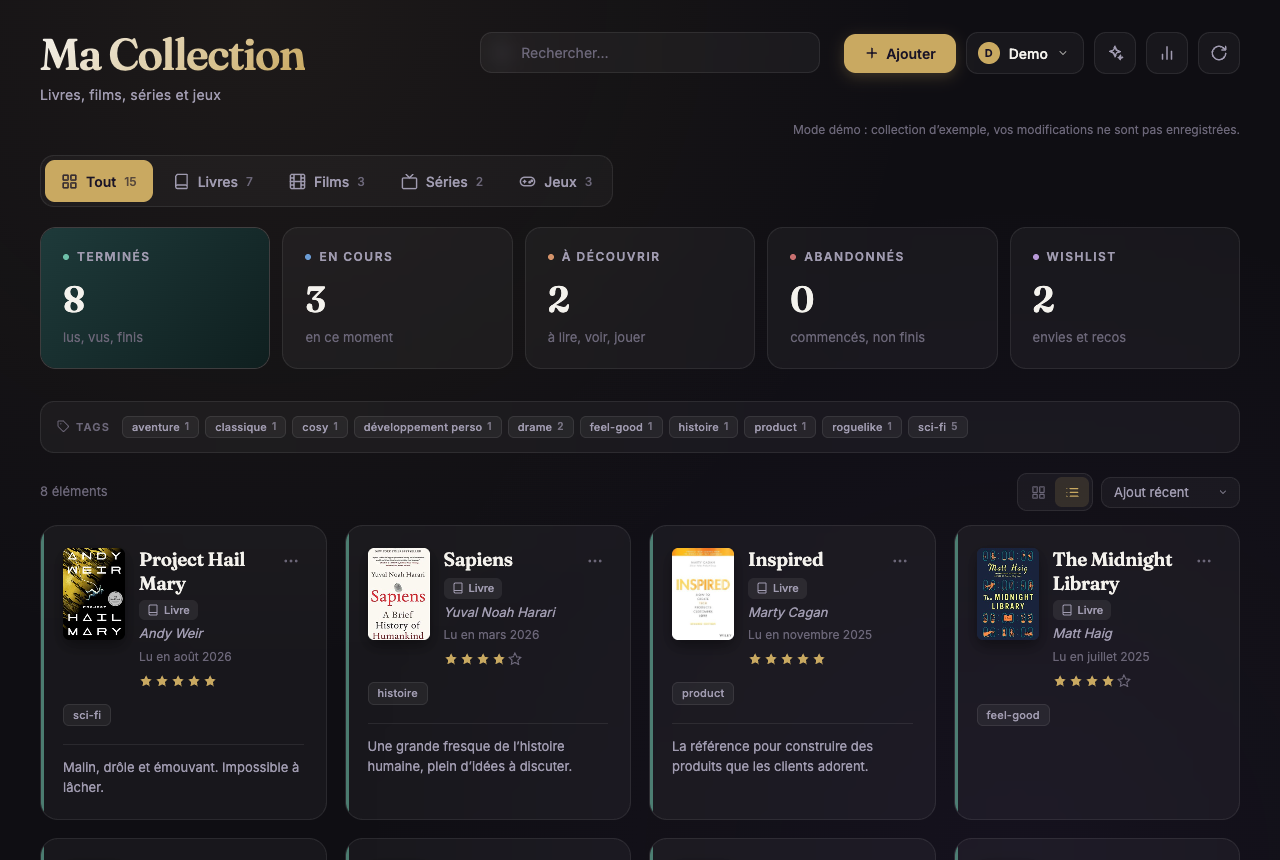Image resolution: width=1280 pixels, height=860 pixels.
Task: Open the Ajout récent sort dropdown
Action: click(x=1170, y=492)
